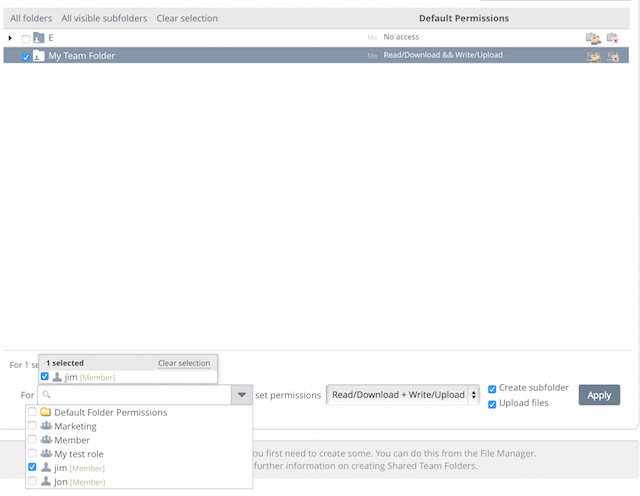The image size is (640, 496).
Task: Click remove permissions icon for My Team Folder
Action: (612, 56)
